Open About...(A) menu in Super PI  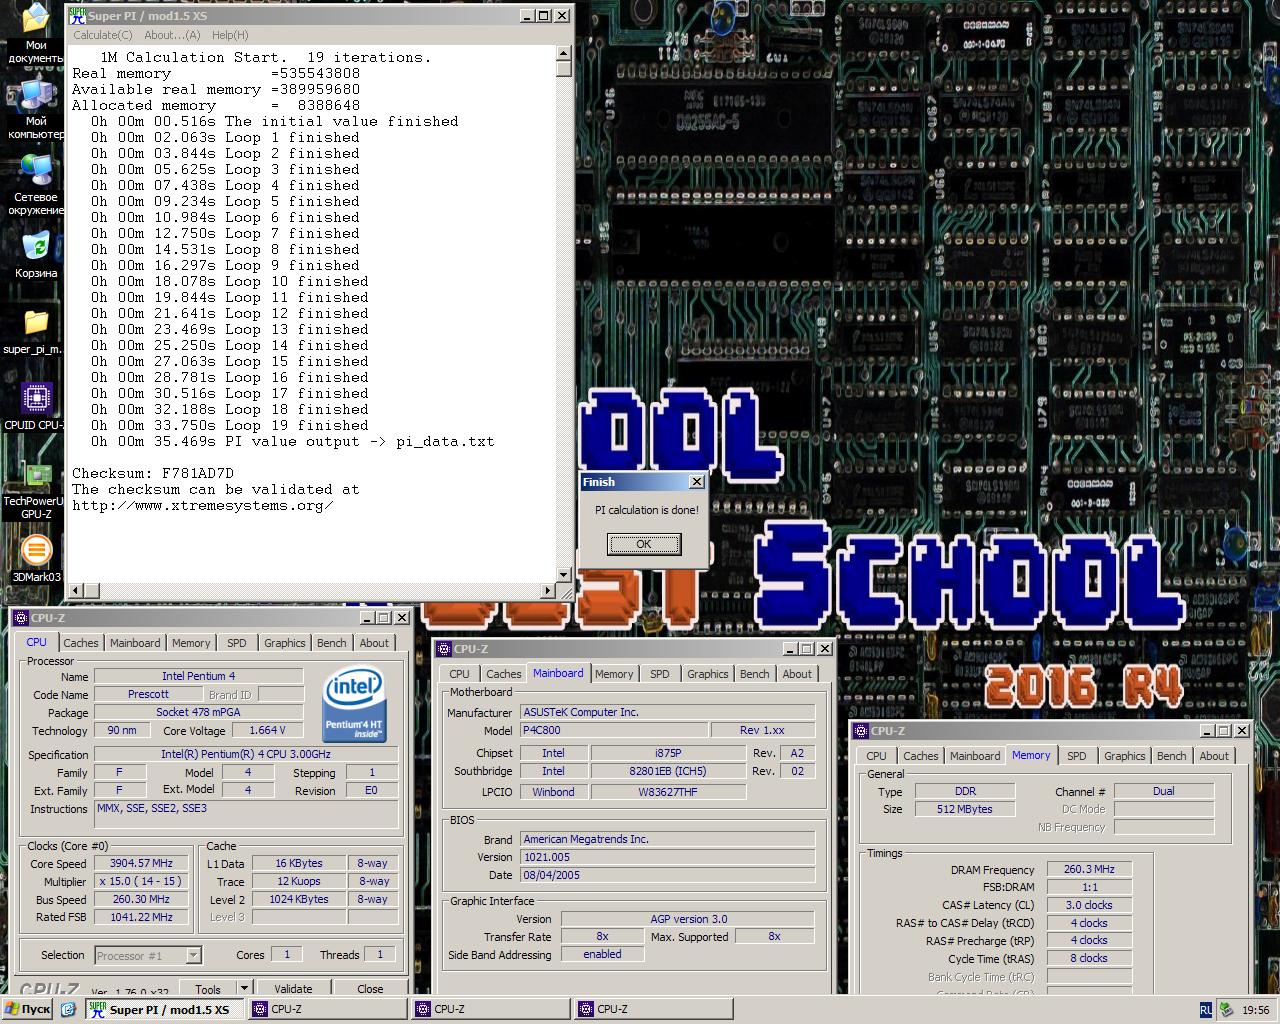[x=172, y=35]
